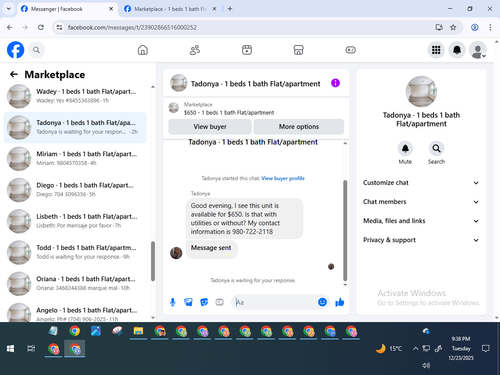This screenshot has width=500, height=375.
Task: Attach a photo with the image icon
Action: (188, 302)
